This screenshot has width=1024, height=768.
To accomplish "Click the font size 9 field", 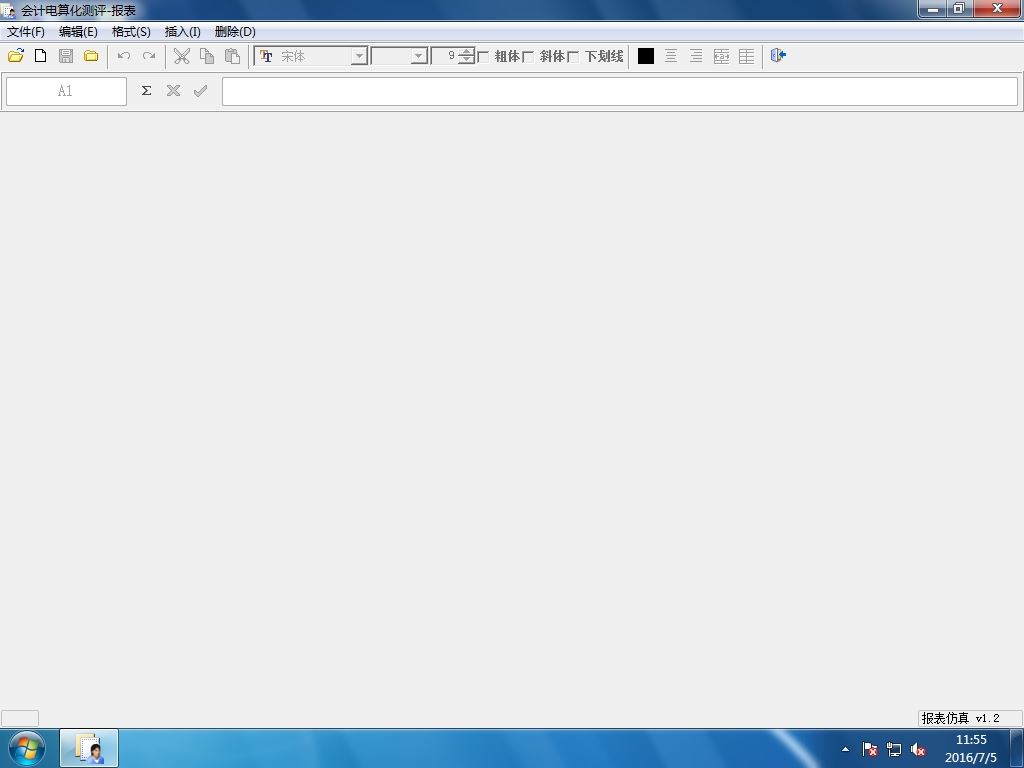I will [445, 56].
